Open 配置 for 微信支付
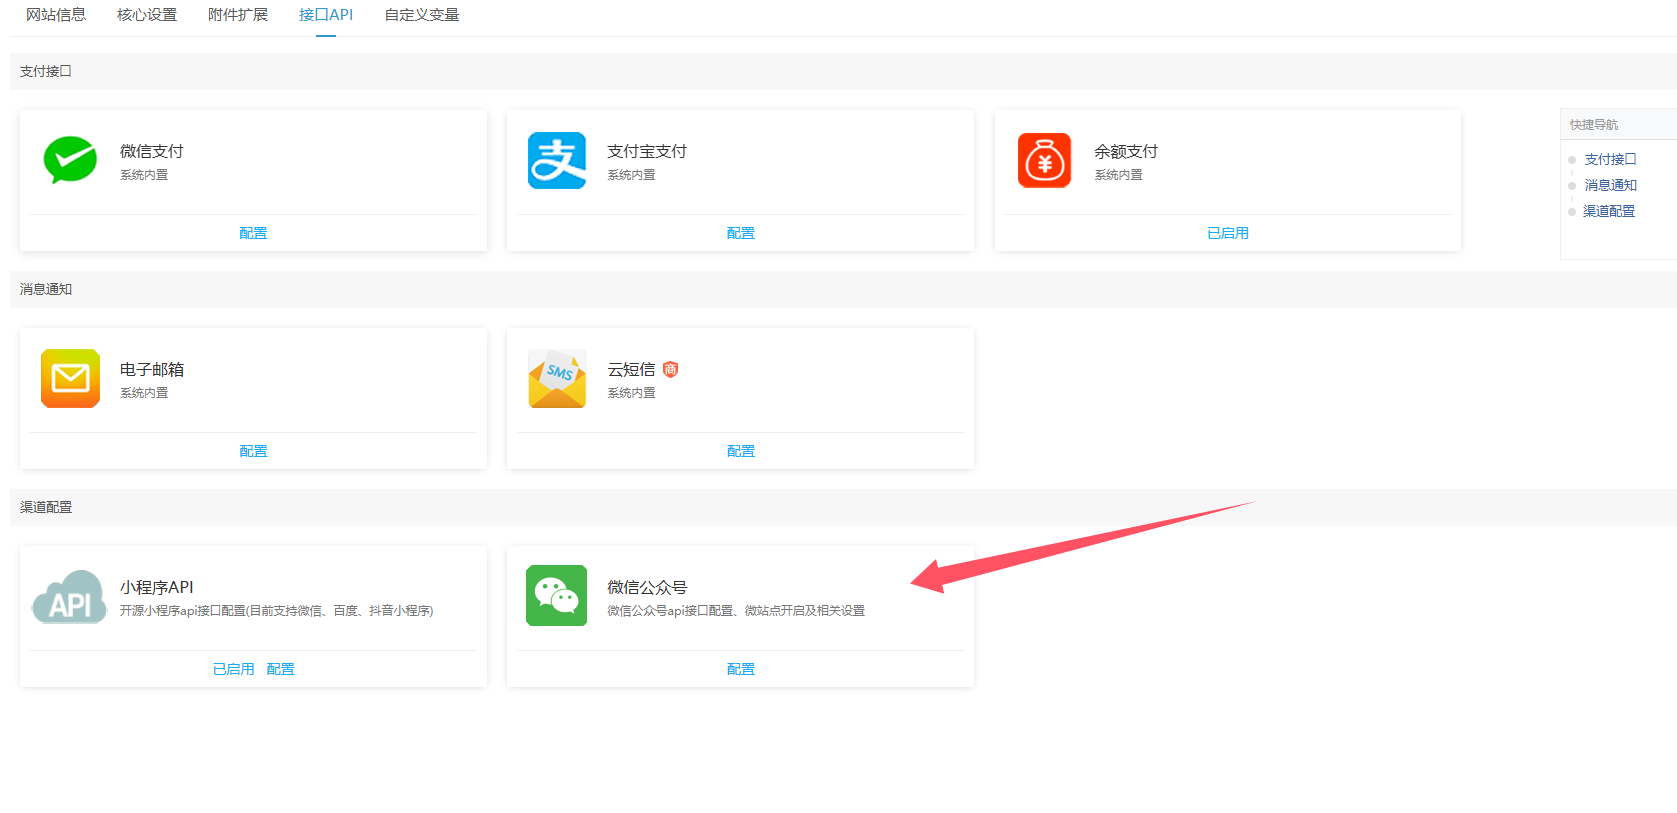1677x813 pixels. click(x=253, y=233)
